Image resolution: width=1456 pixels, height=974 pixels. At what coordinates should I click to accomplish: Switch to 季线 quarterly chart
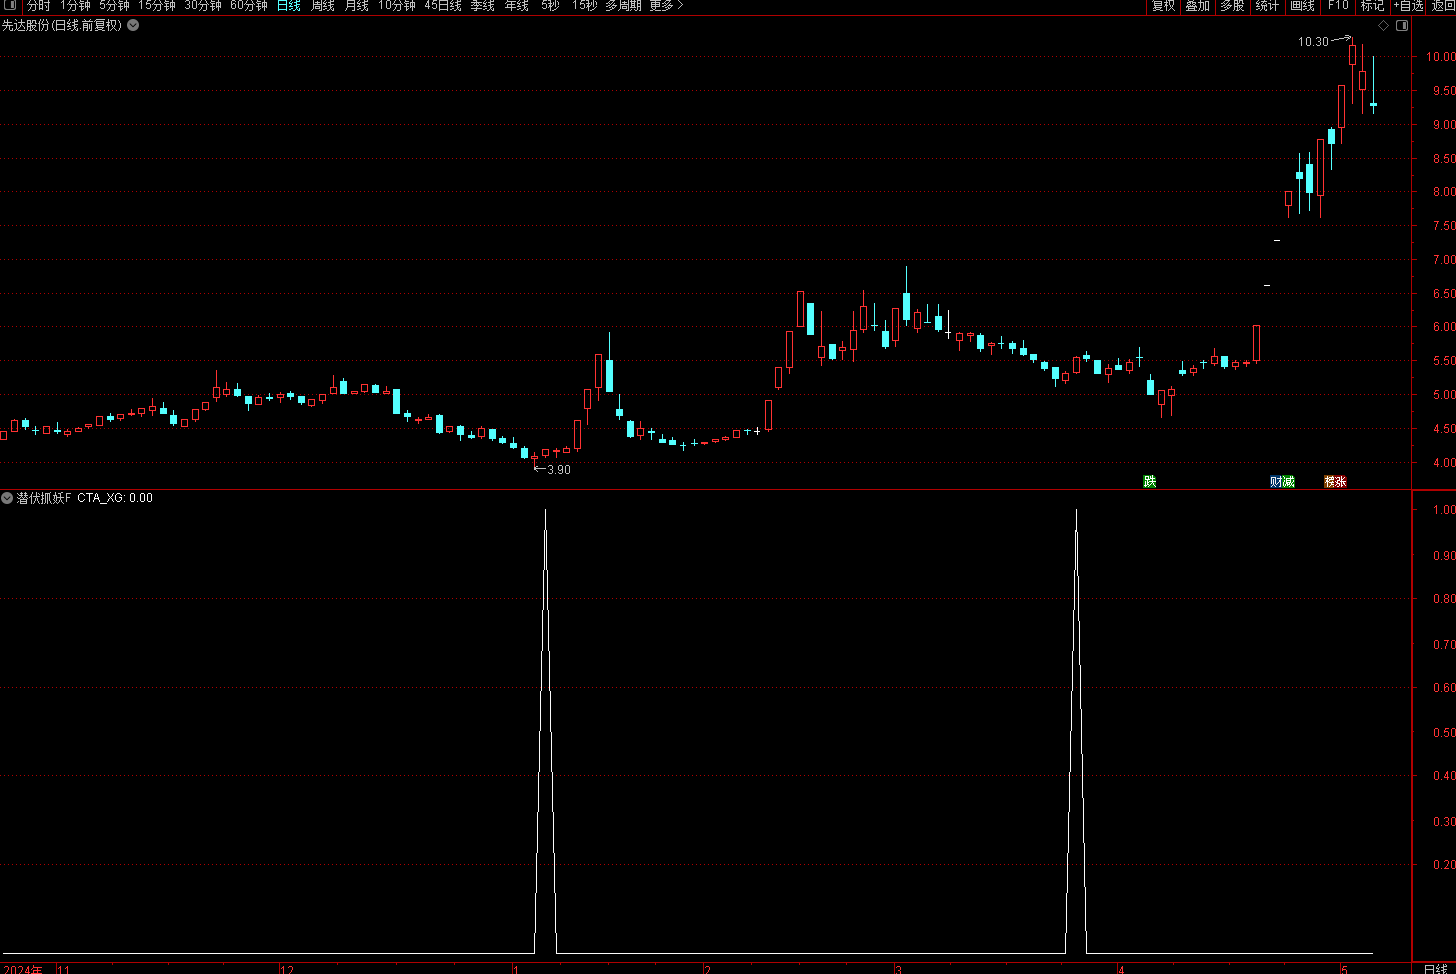point(483,6)
